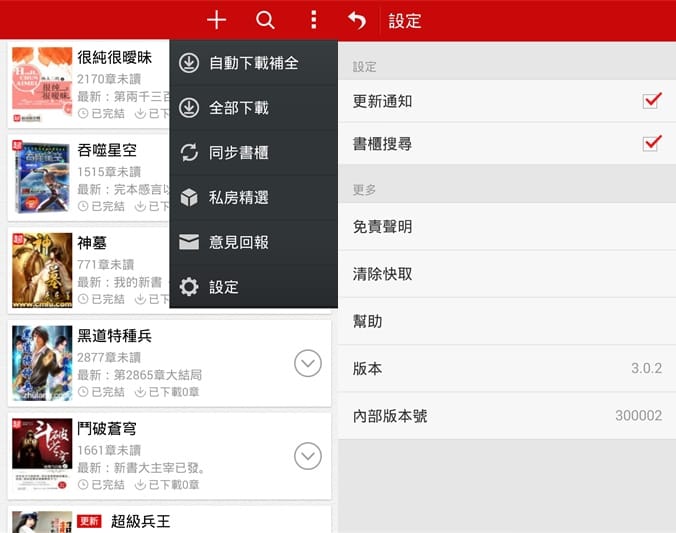This screenshot has height=533, width=676.
Task: Click build number 300002
Action: click(638, 416)
